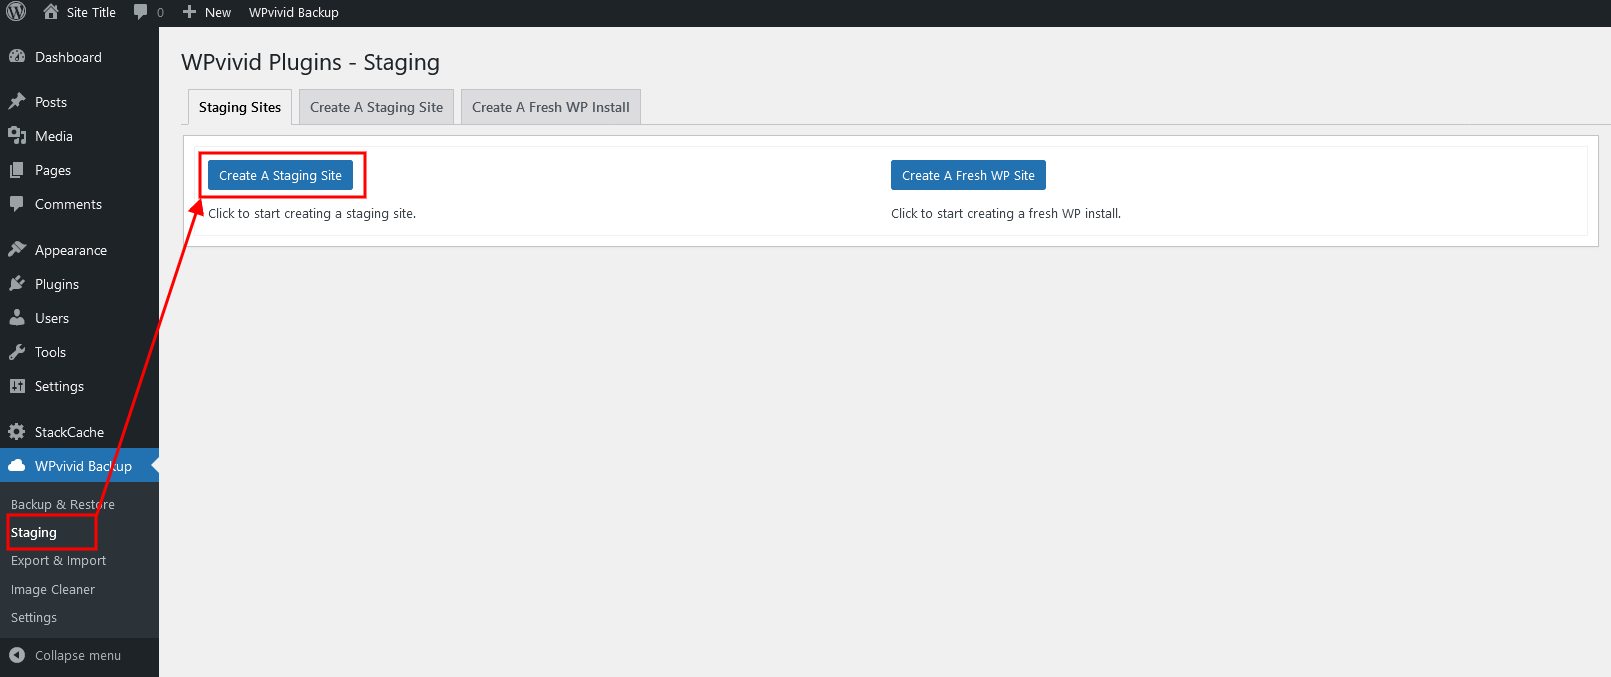This screenshot has height=677, width=1611.
Task: Open the New menu in admin bar
Action: tap(218, 12)
